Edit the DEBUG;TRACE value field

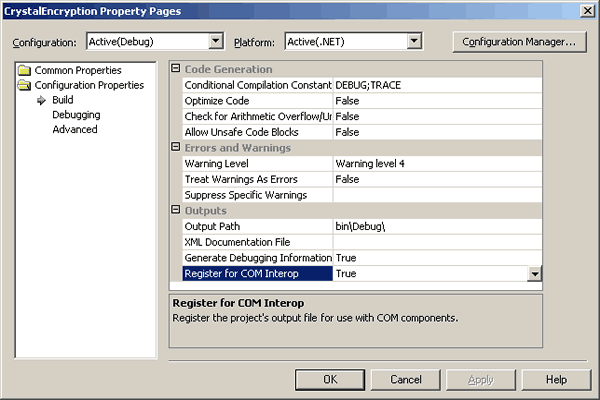pos(437,85)
